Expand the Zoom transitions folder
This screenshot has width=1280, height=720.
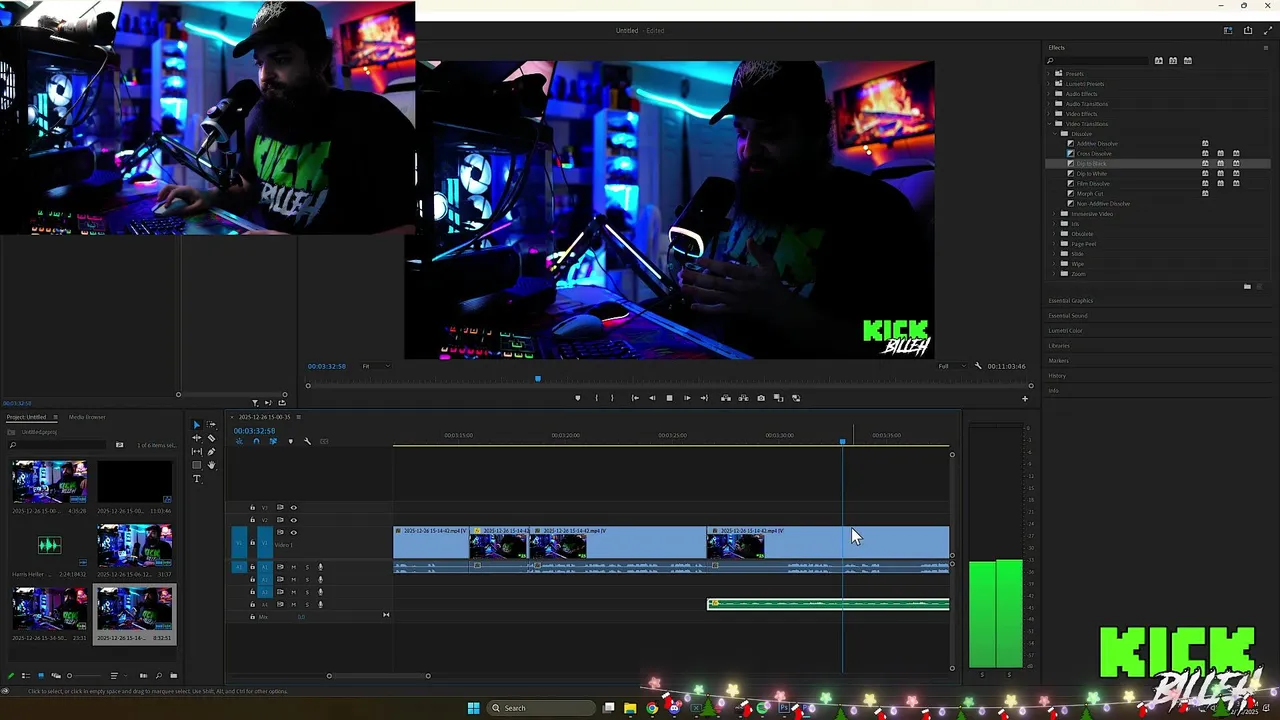pos(1056,274)
